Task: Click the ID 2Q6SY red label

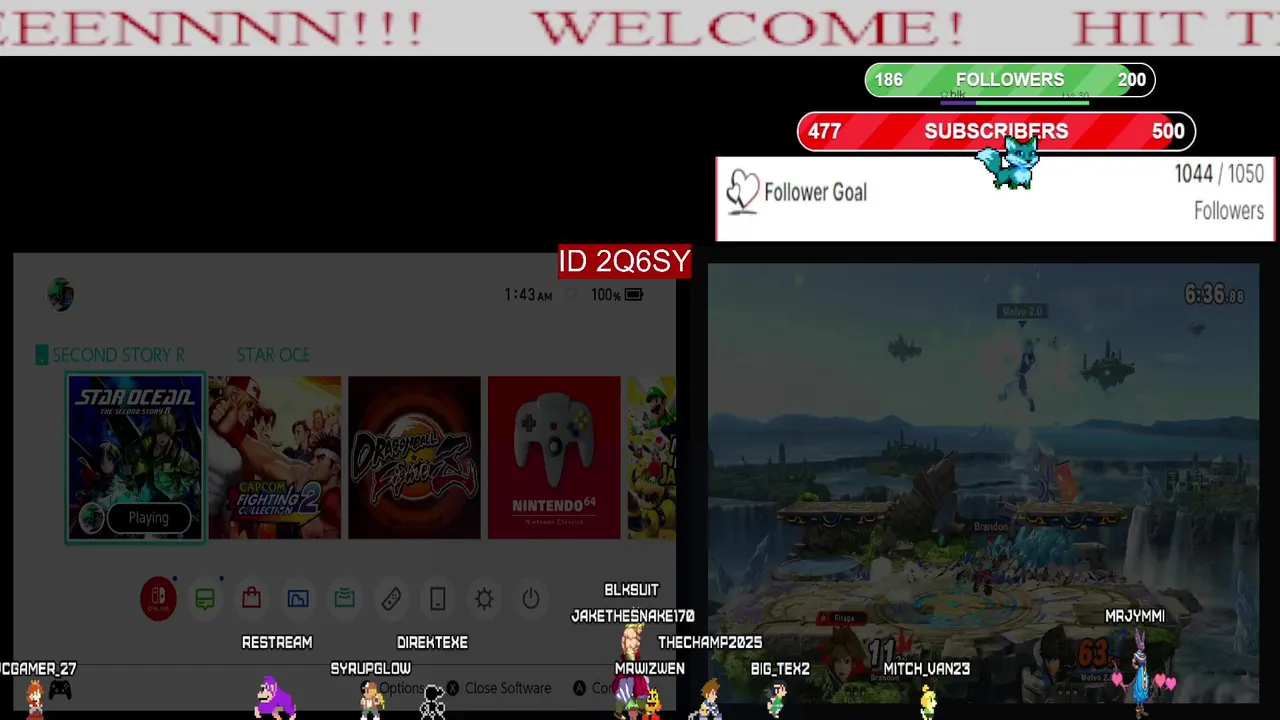Action: tap(625, 262)
